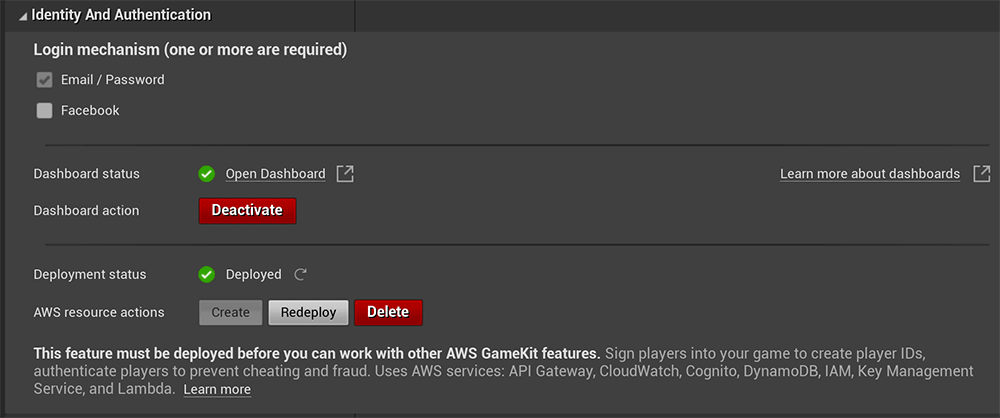Click the Email / Password label text
The height and width of the screenshot is (418, 1000).
click(x=113, y=80)
